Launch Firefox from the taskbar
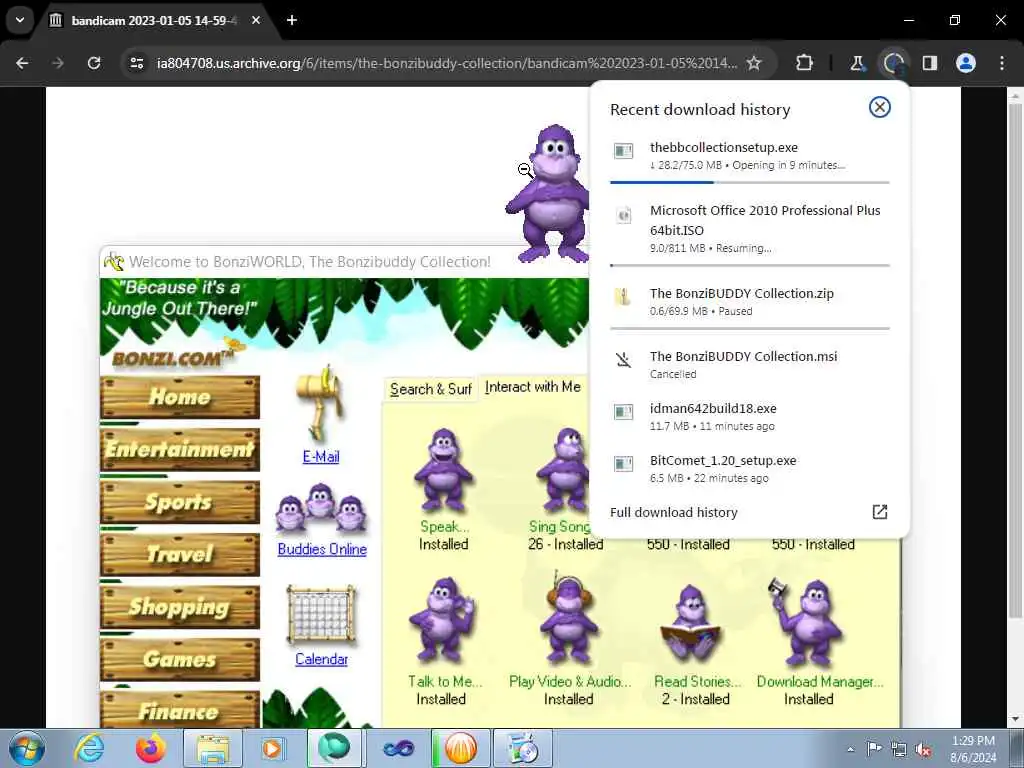1024x768 pixels. 150,748
